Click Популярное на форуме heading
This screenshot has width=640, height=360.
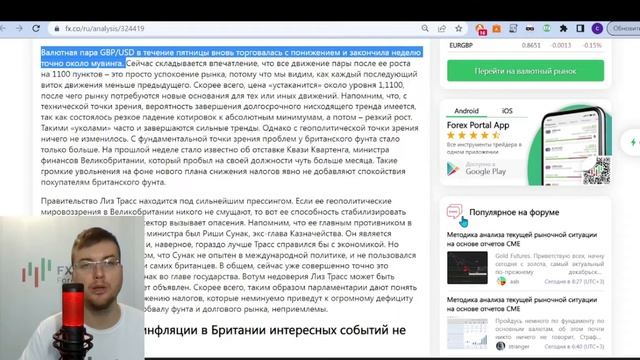[x=514, y=212]
